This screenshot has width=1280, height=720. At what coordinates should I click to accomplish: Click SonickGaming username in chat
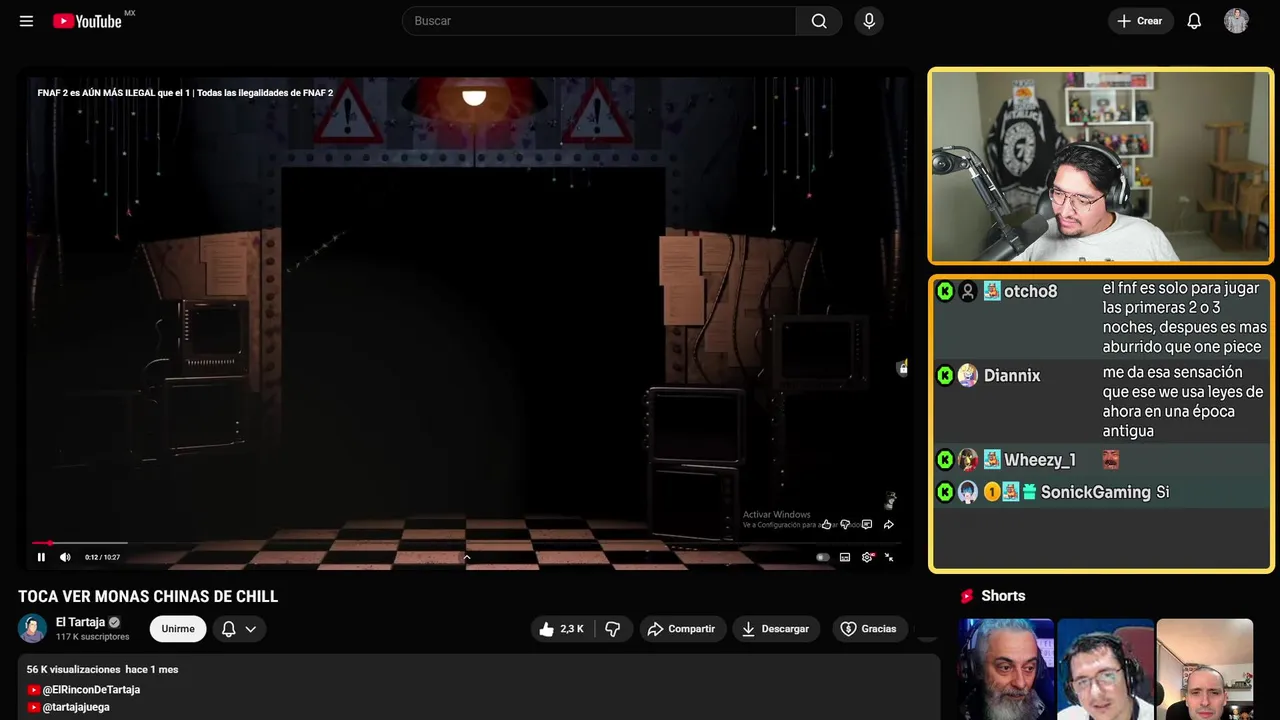click(x=1096, y=492)
